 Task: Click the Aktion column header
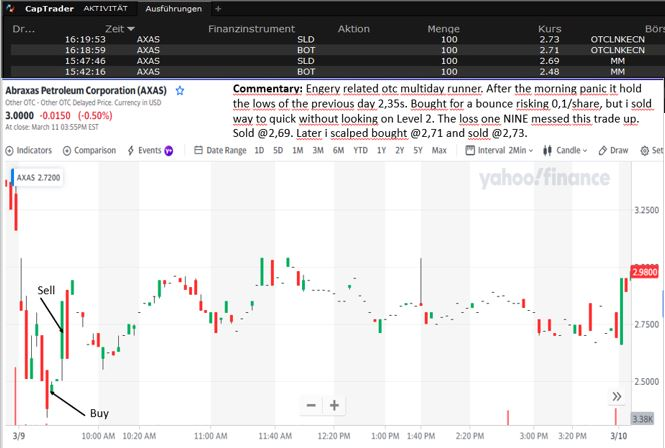pos(354,29)
